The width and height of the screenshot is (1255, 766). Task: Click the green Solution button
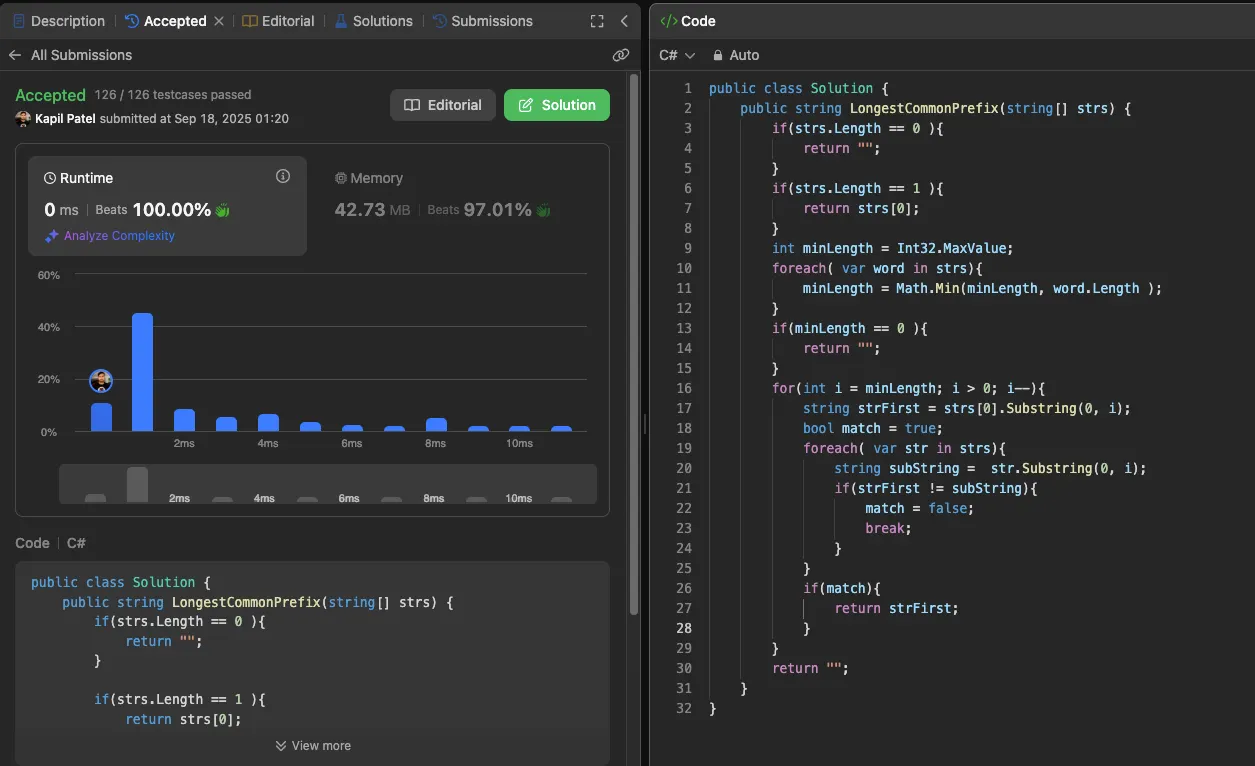coord(556,104)
